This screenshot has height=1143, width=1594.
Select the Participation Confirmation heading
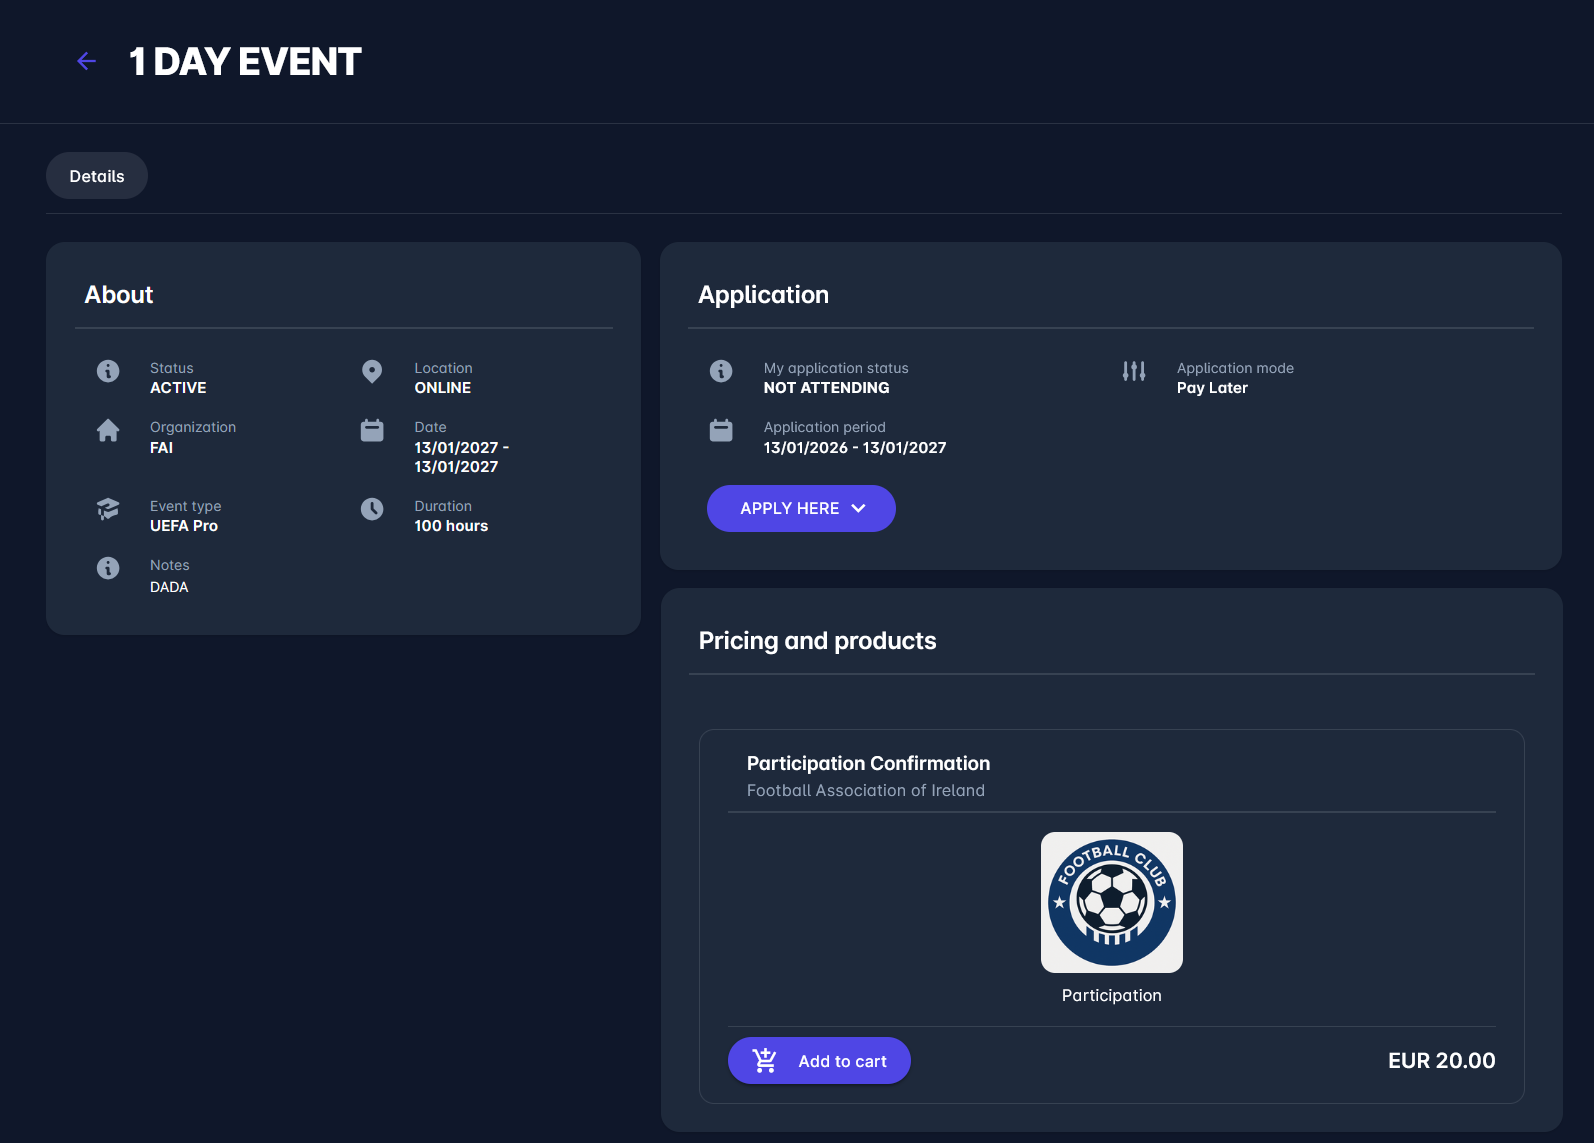pos(868,763)
